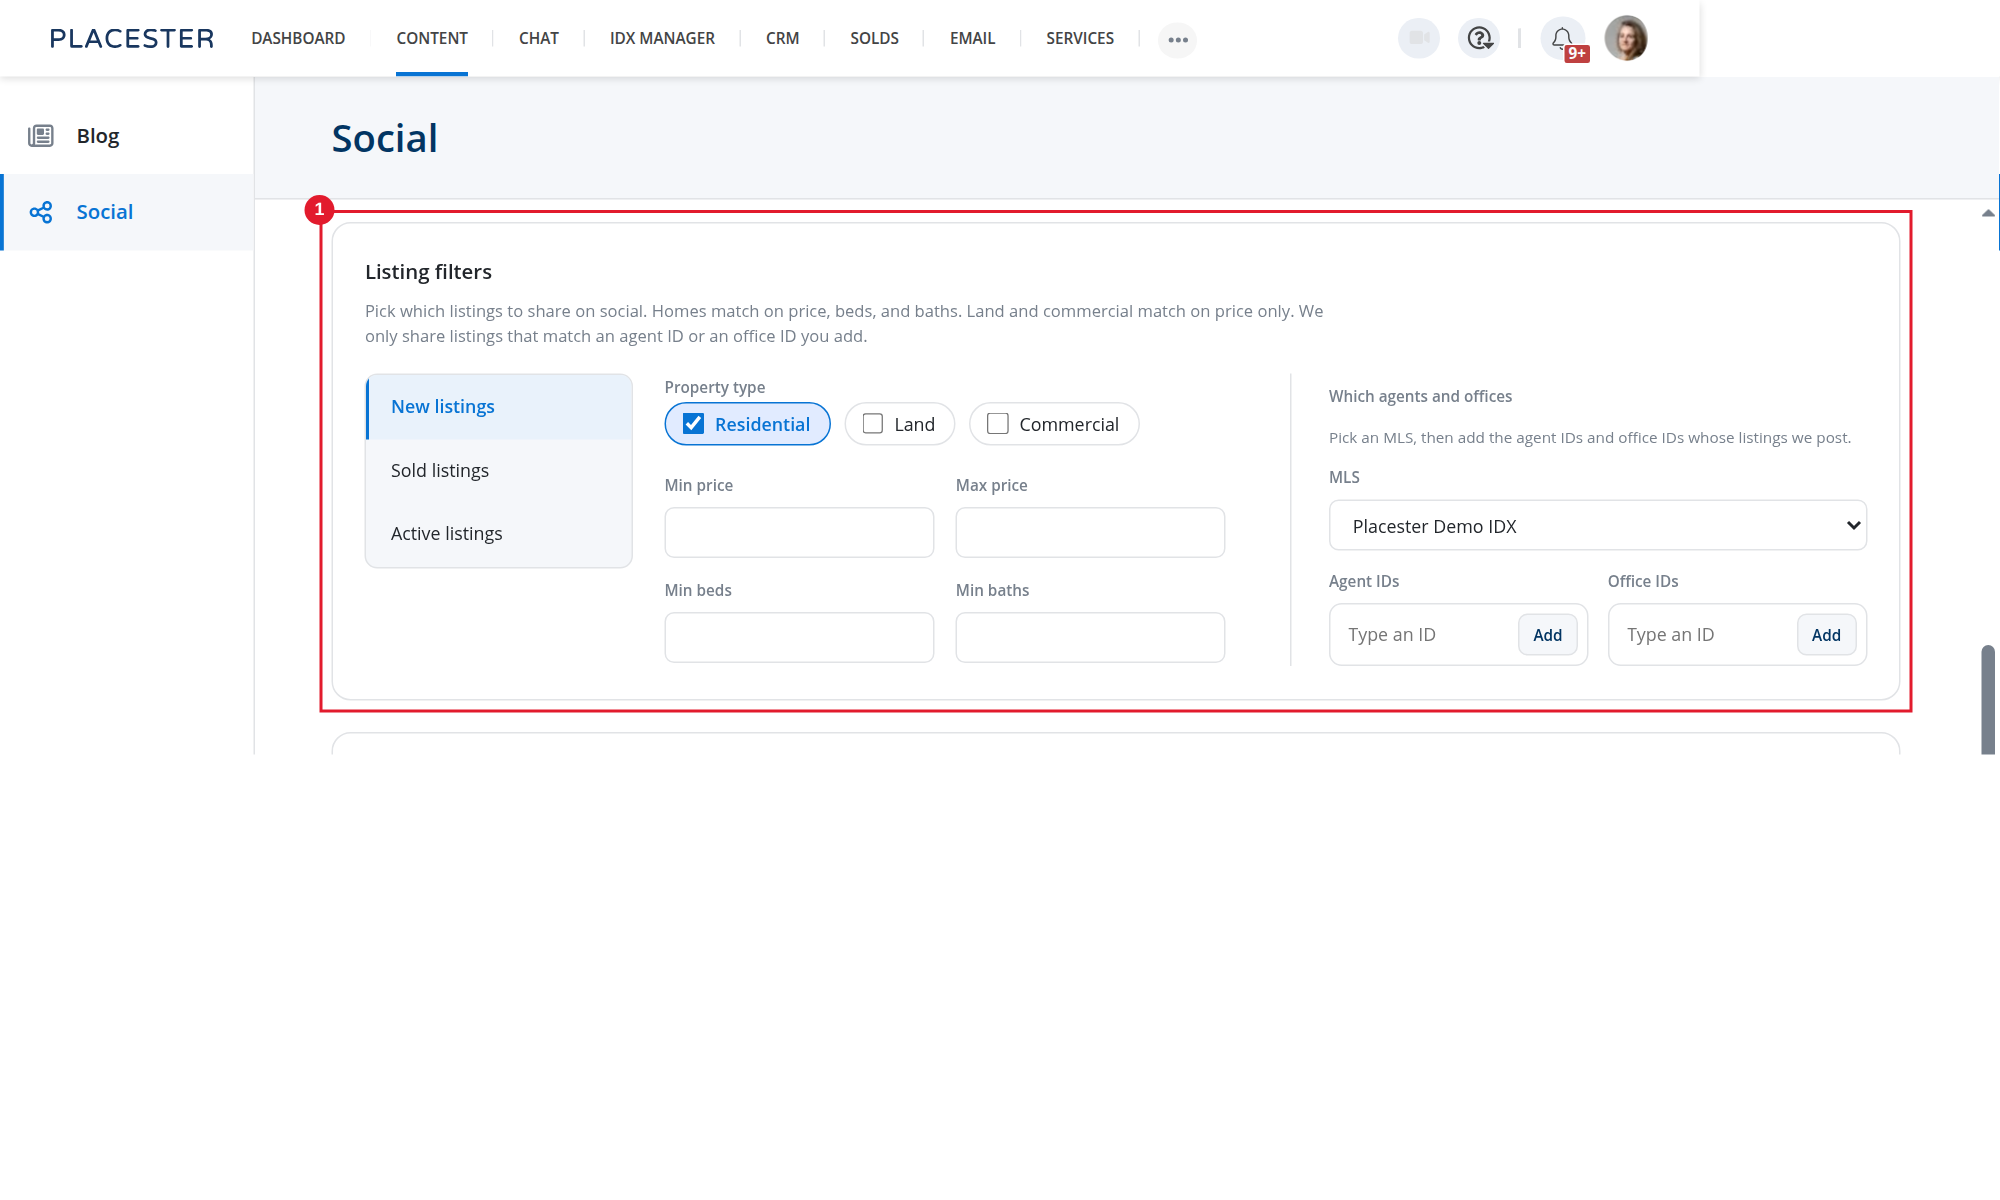Open the Blog sidebar item
Screen dimensions: 2000x1200
127,136
